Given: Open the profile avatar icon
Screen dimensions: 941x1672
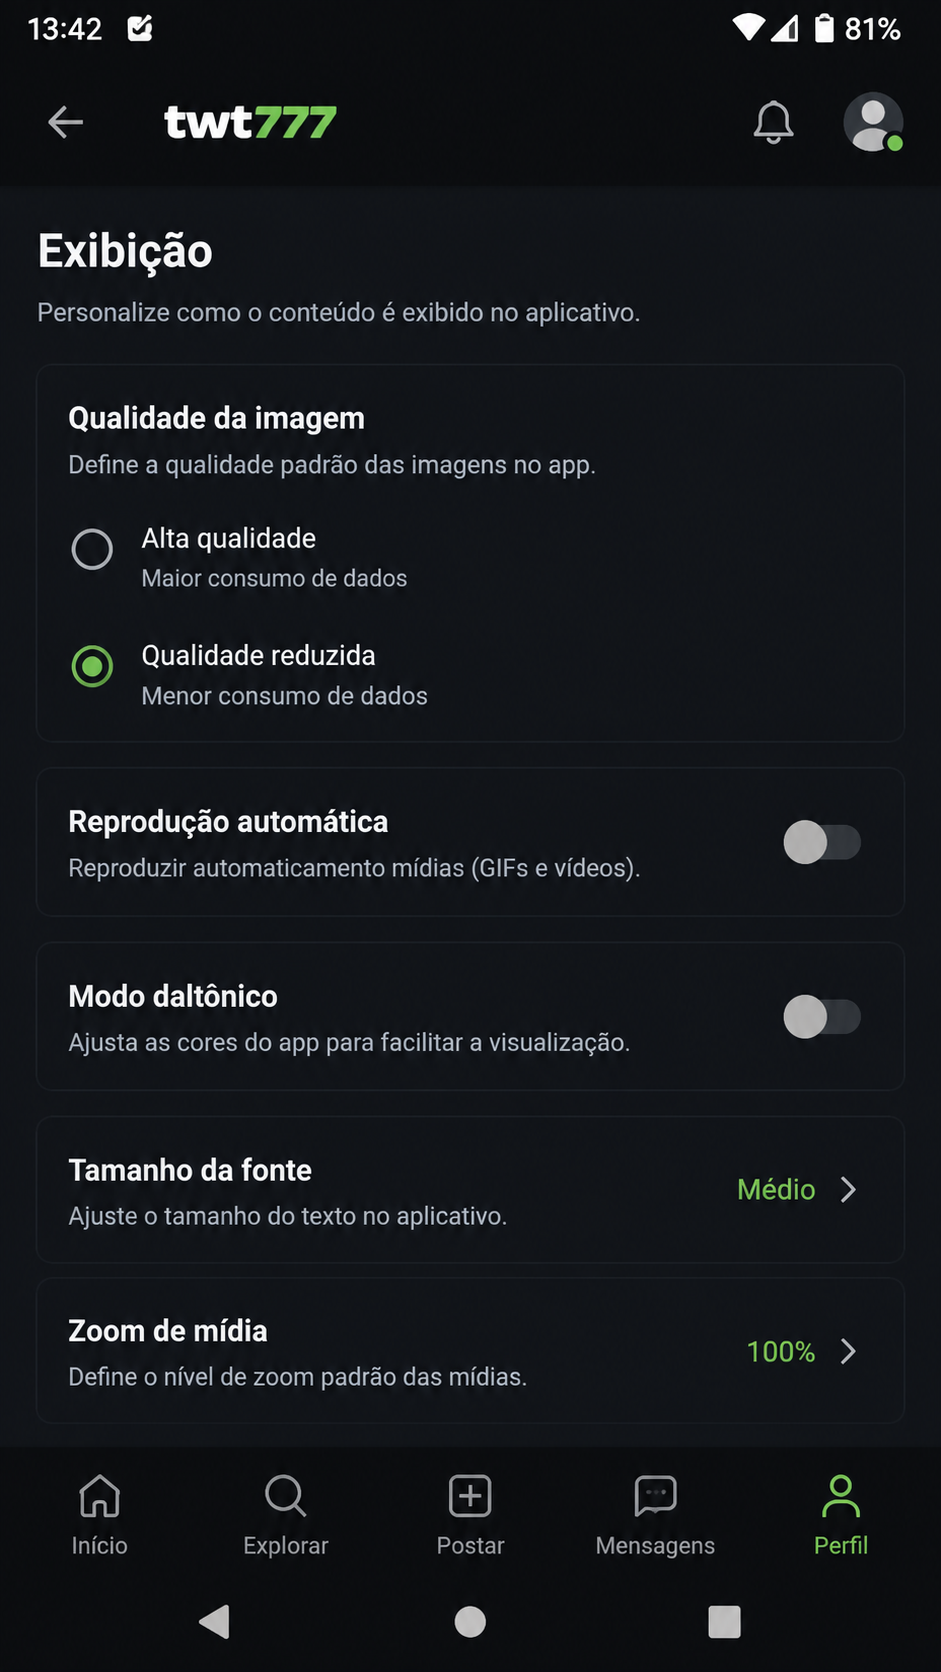Looking at the screenshot, I should tap(873, 122).
